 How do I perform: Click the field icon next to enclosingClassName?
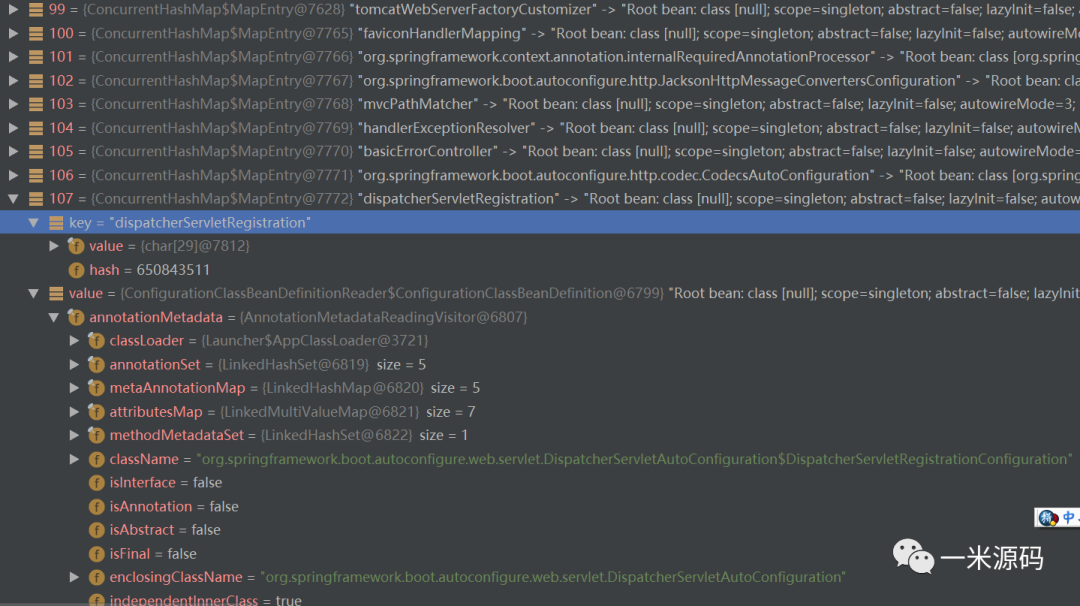click(96, 577)
